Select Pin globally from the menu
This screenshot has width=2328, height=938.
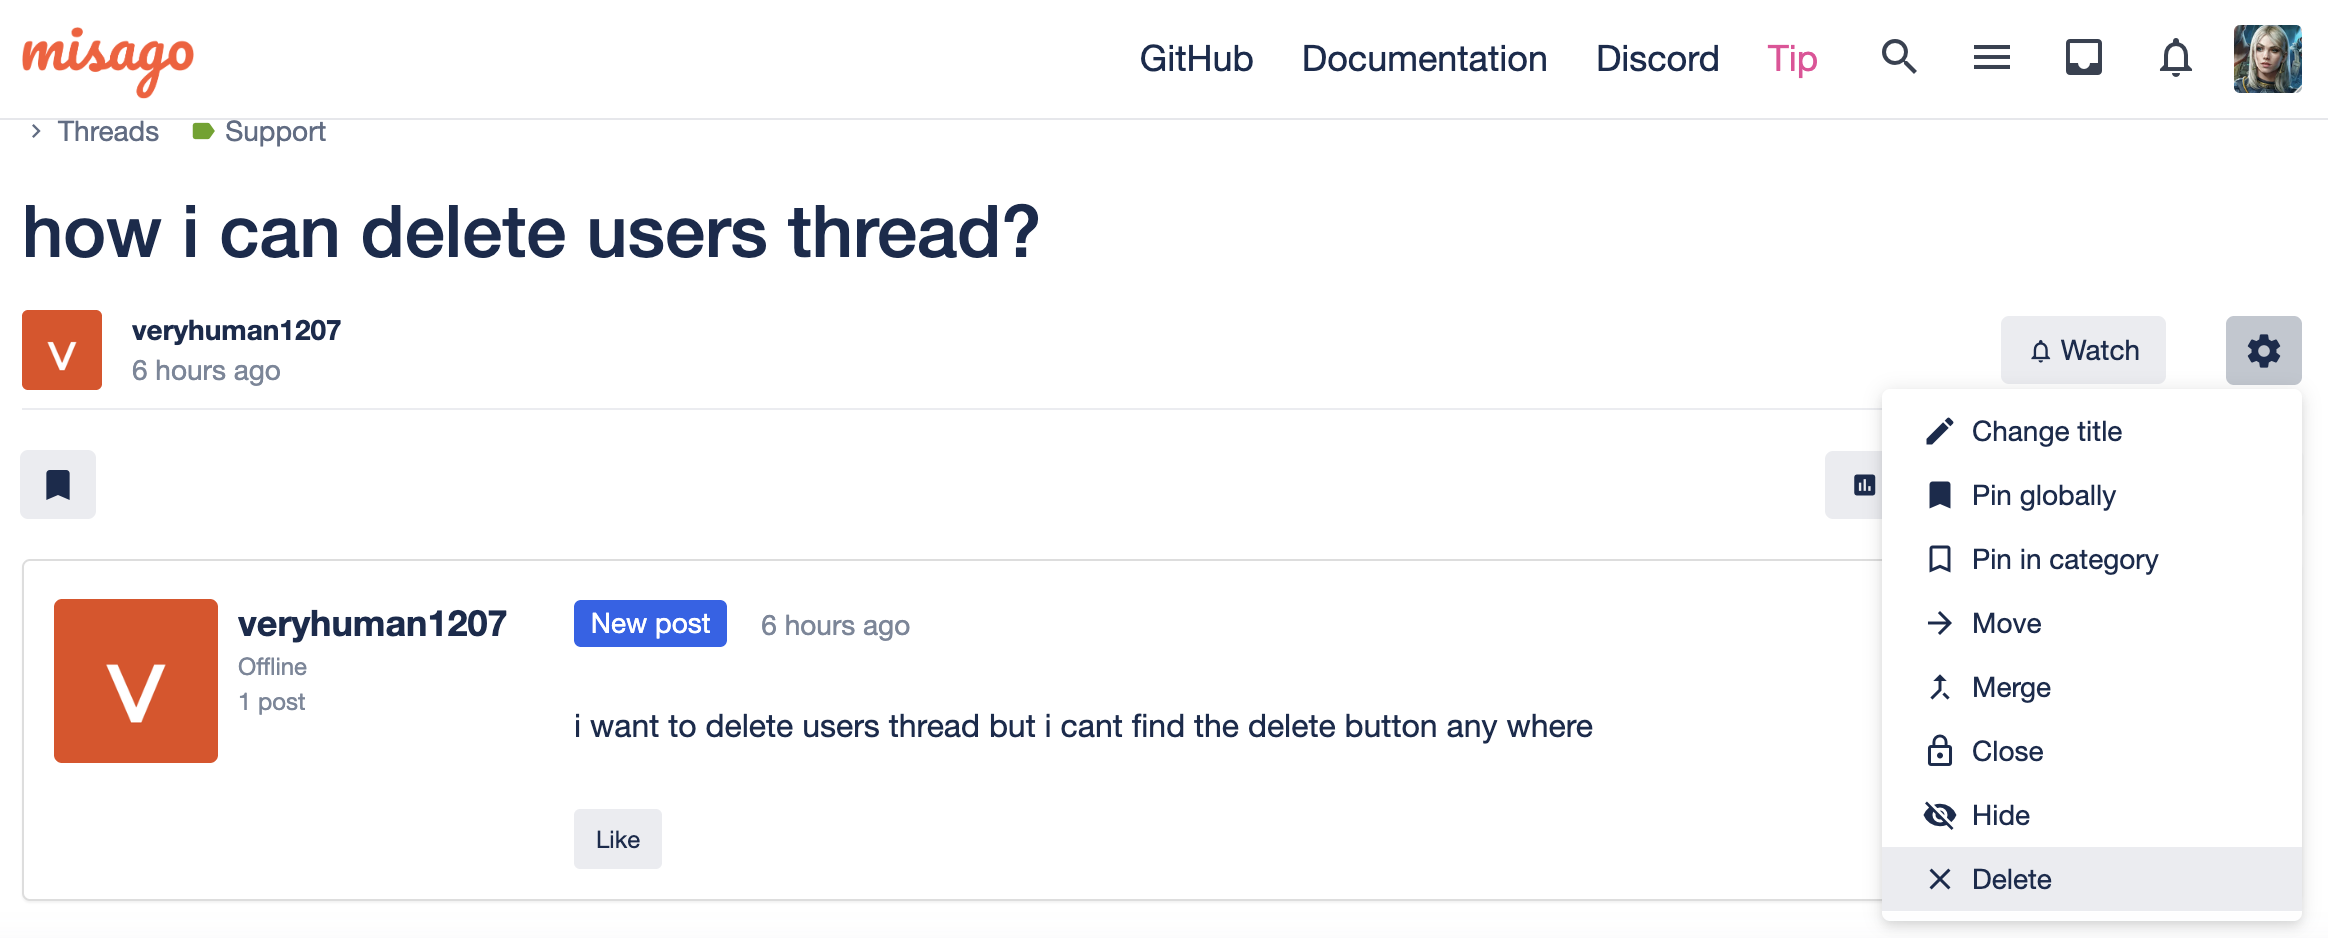point(2043,496)
